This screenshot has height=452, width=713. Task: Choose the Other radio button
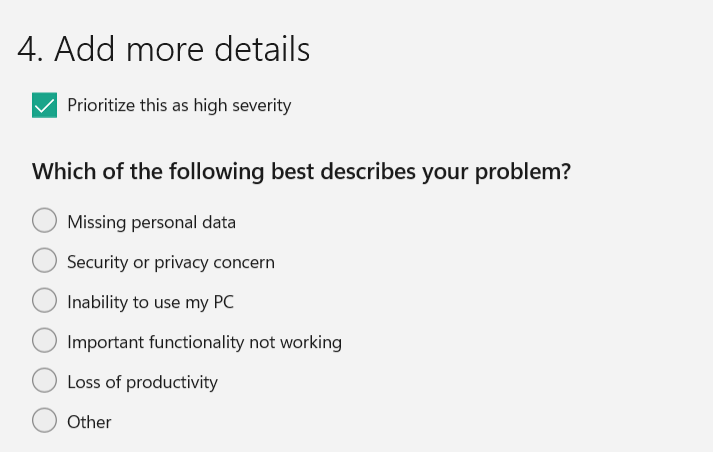point(44,420)
